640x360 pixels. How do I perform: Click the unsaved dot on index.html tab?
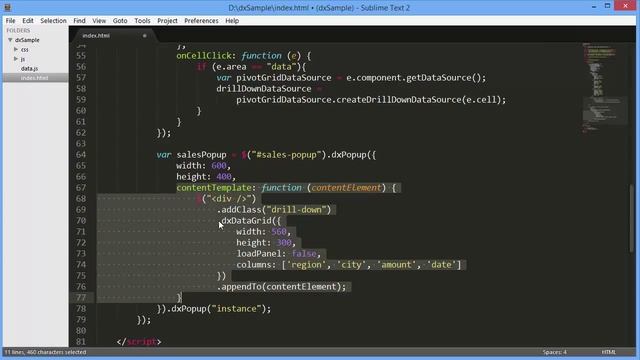tap(144, 36)
